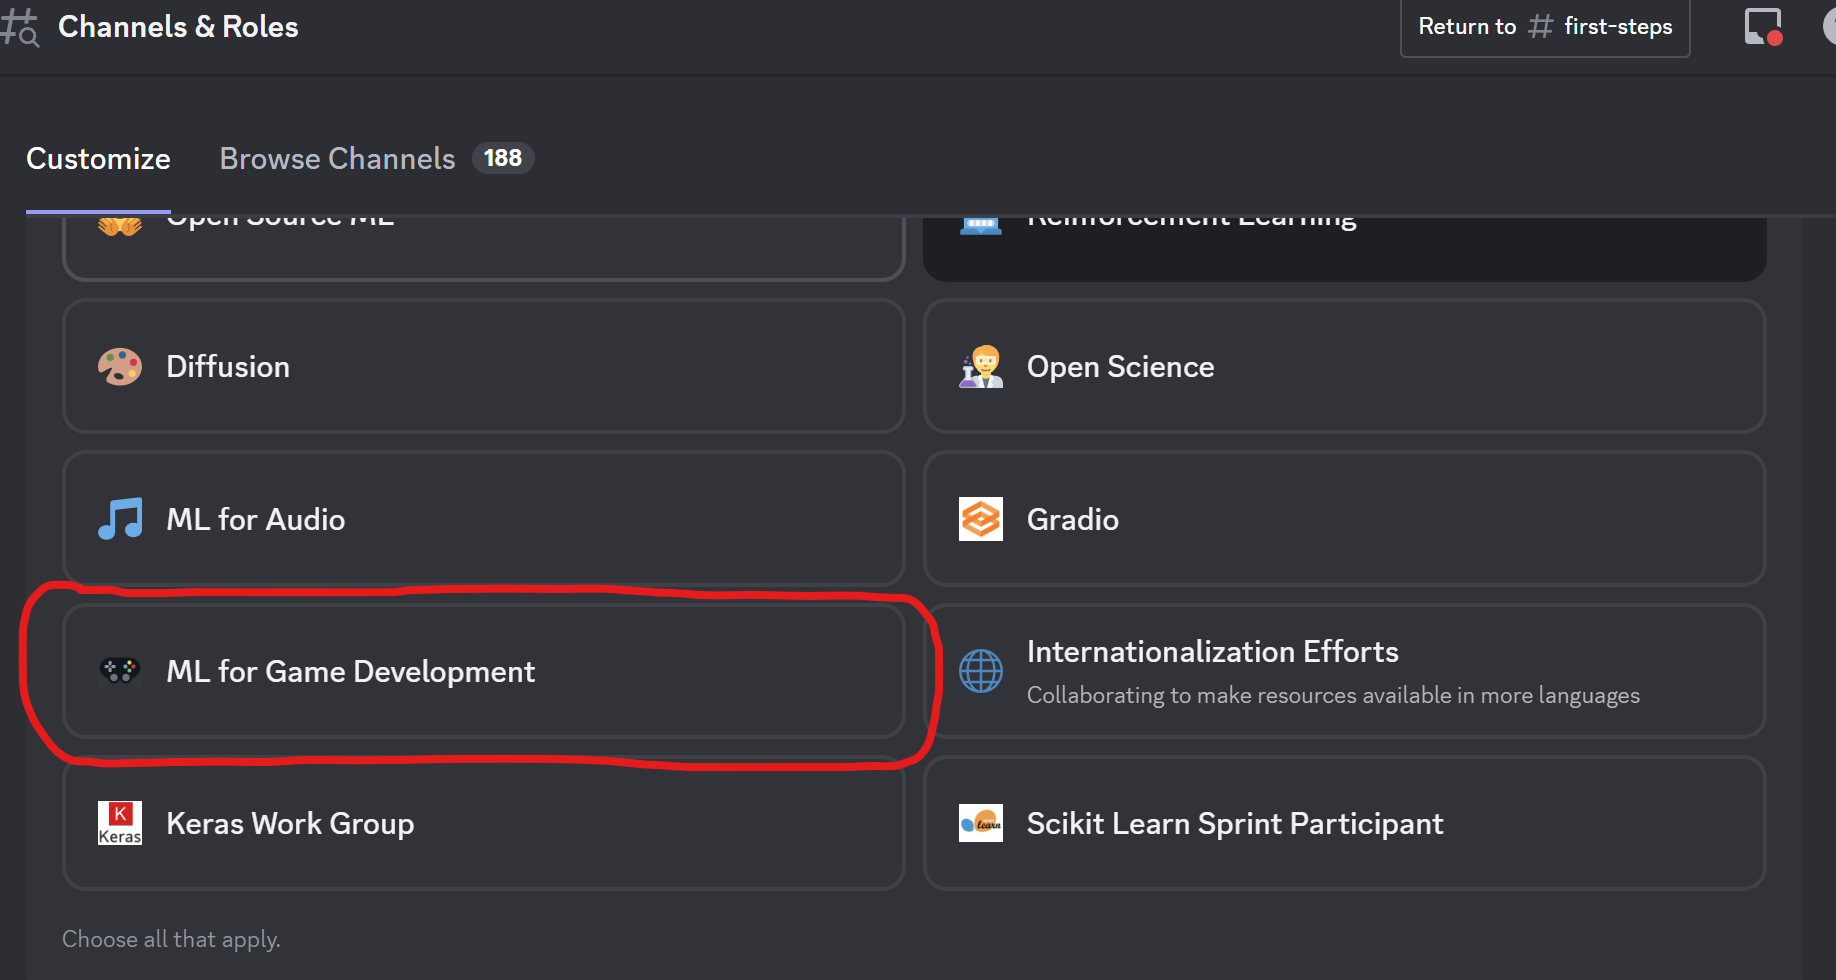Image resolution: width=1836 pixels, height=980 pixels.
Task: Click Return to first-steps button
Action: coord(1544,27)
